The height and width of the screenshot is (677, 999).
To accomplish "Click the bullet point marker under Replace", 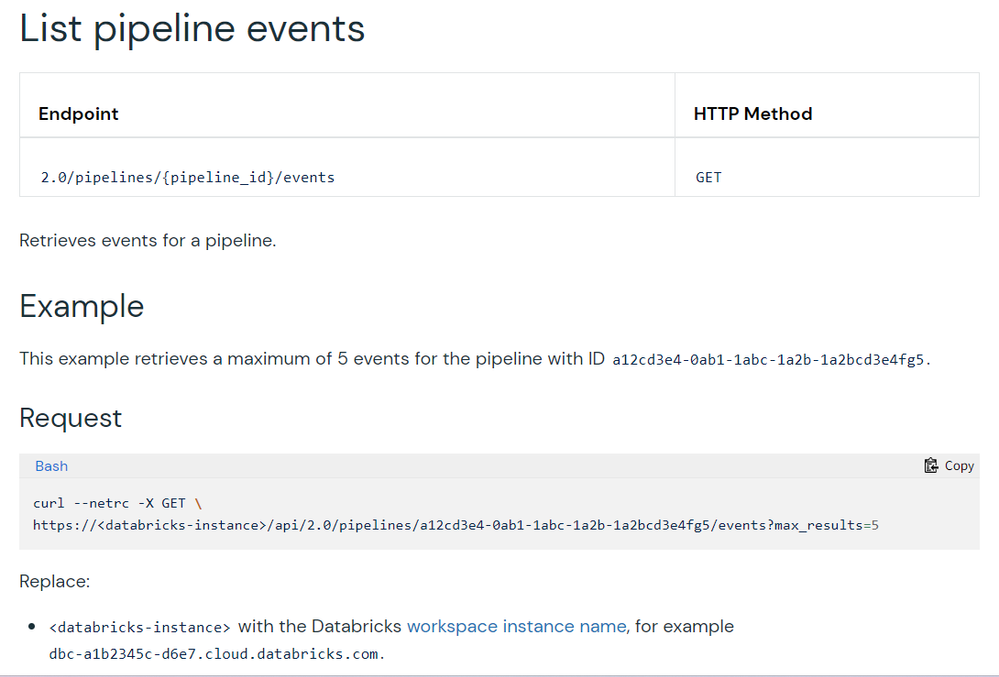I will pyautogui.click(x=33, y=628).
